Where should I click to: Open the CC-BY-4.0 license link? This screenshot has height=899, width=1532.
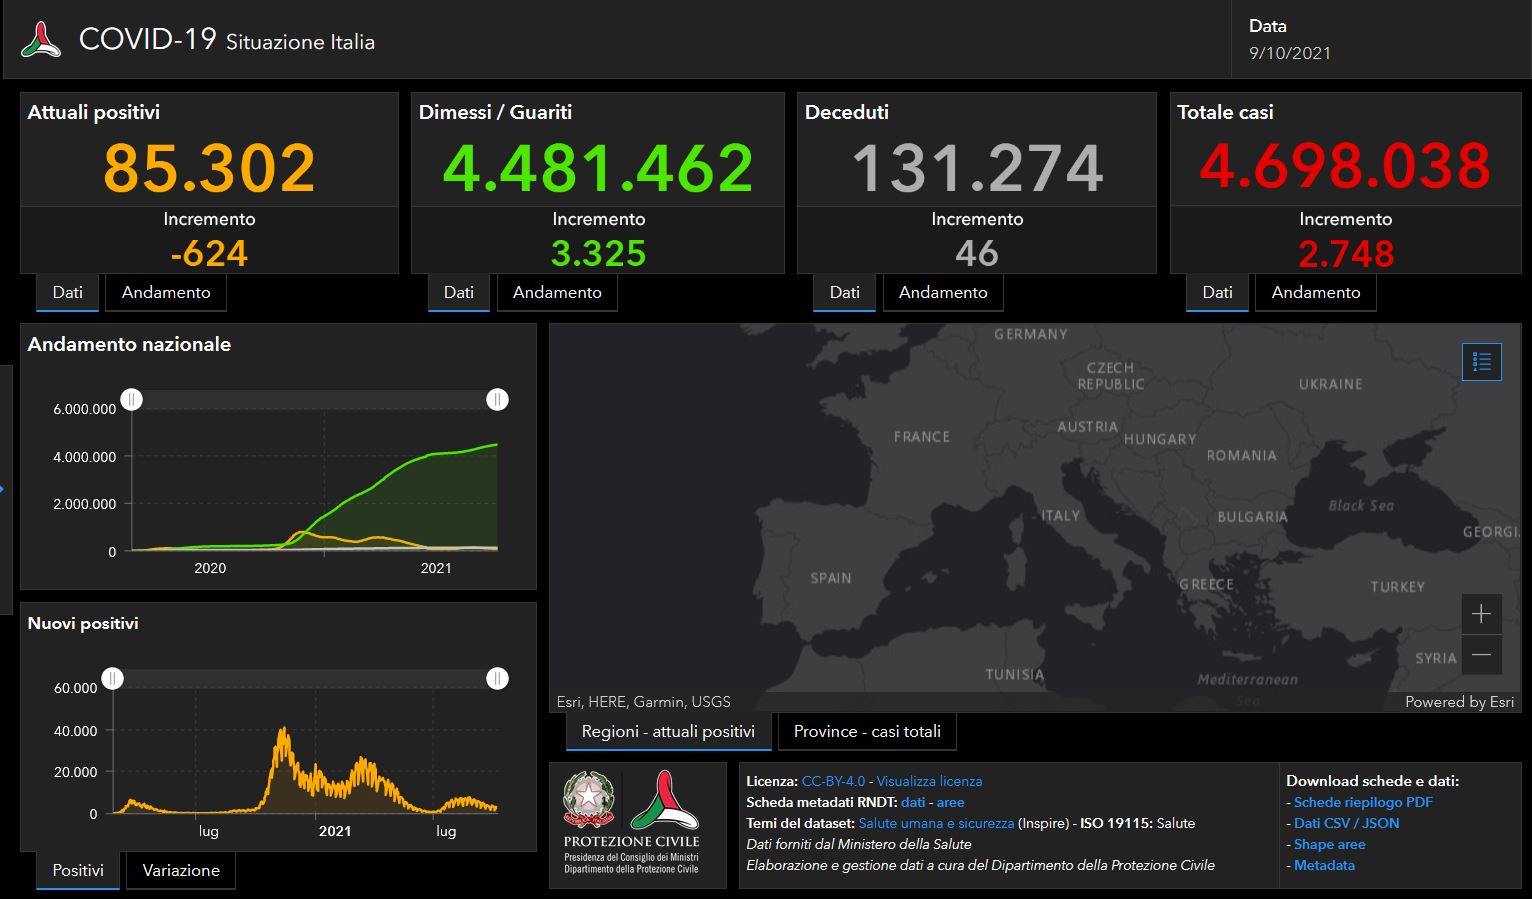click(x=833, y=781)
